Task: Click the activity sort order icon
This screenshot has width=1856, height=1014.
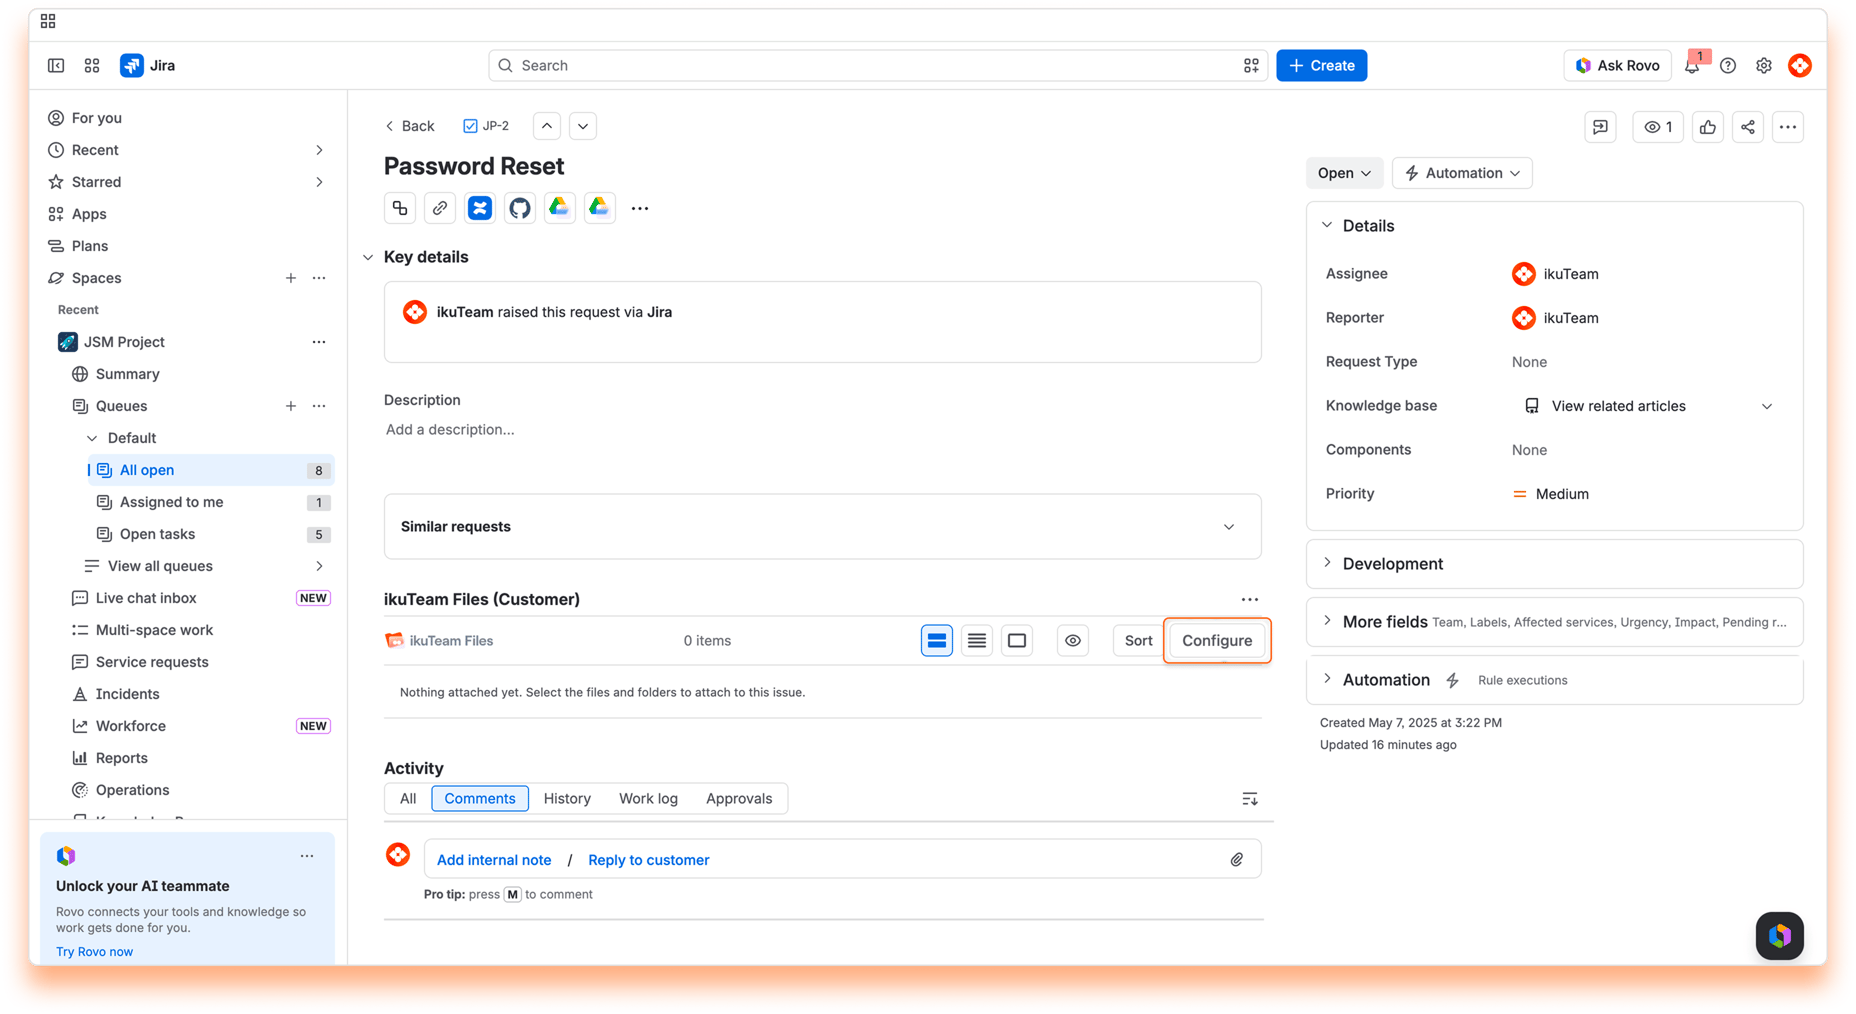Action: [1250, 799]
